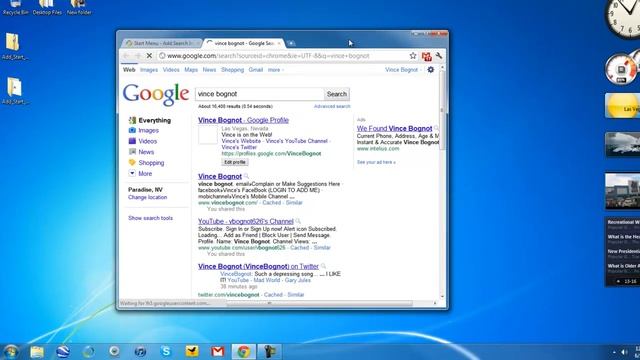Click the Gmail extension icon in Chrome toolbar
Image resolution: width=640 pixels, height=360 pixels.
(x=427, y=56)
